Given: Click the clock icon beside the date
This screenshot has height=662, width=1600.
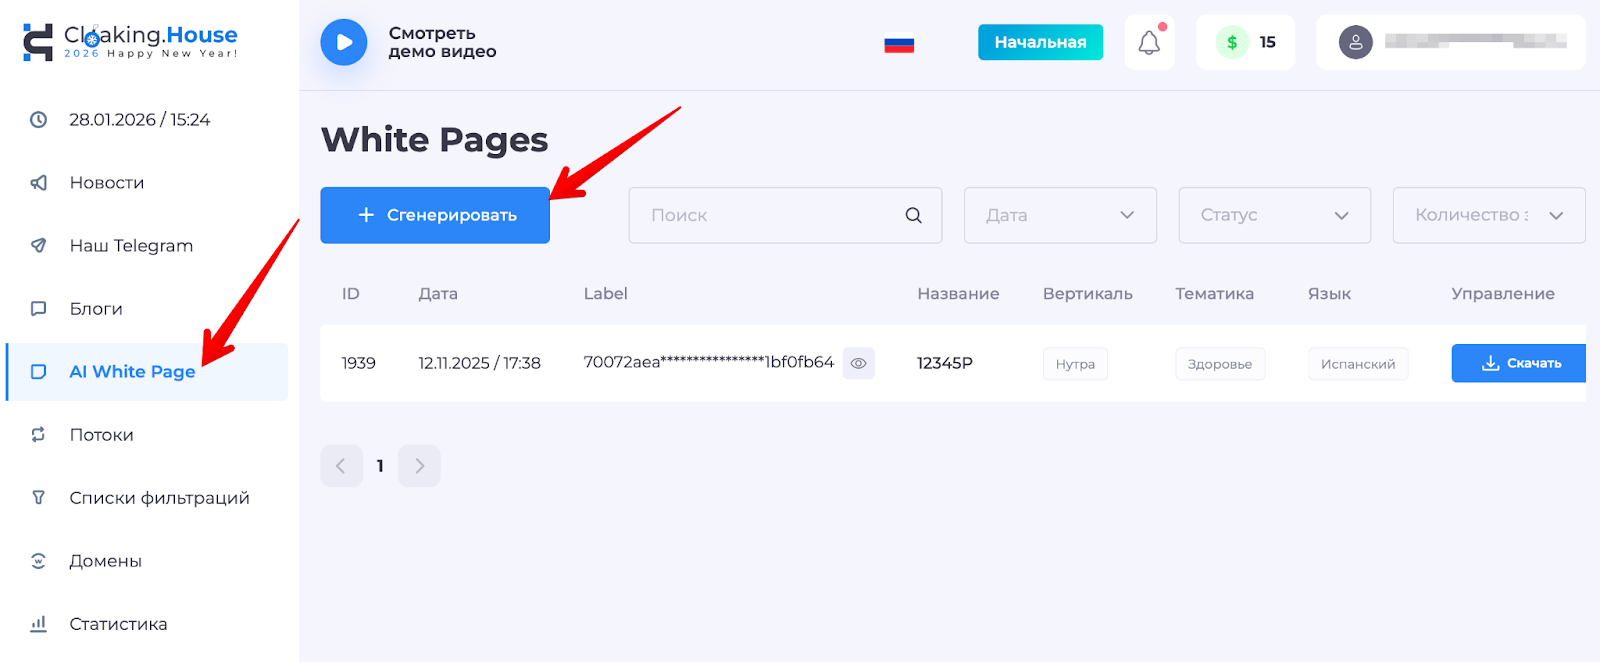Looking at the screenshot, I should [38, 120].
